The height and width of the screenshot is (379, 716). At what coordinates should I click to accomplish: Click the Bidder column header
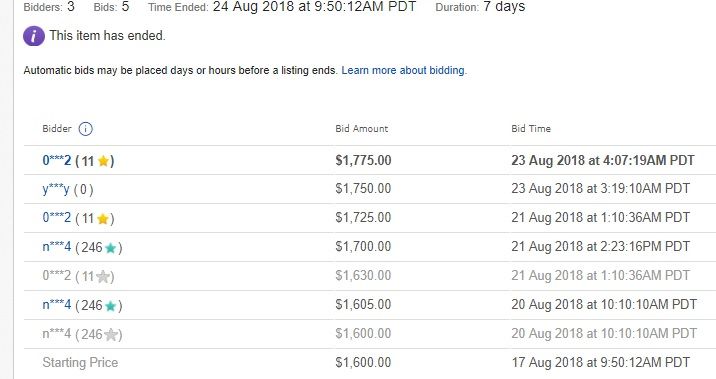coord(57,129)
